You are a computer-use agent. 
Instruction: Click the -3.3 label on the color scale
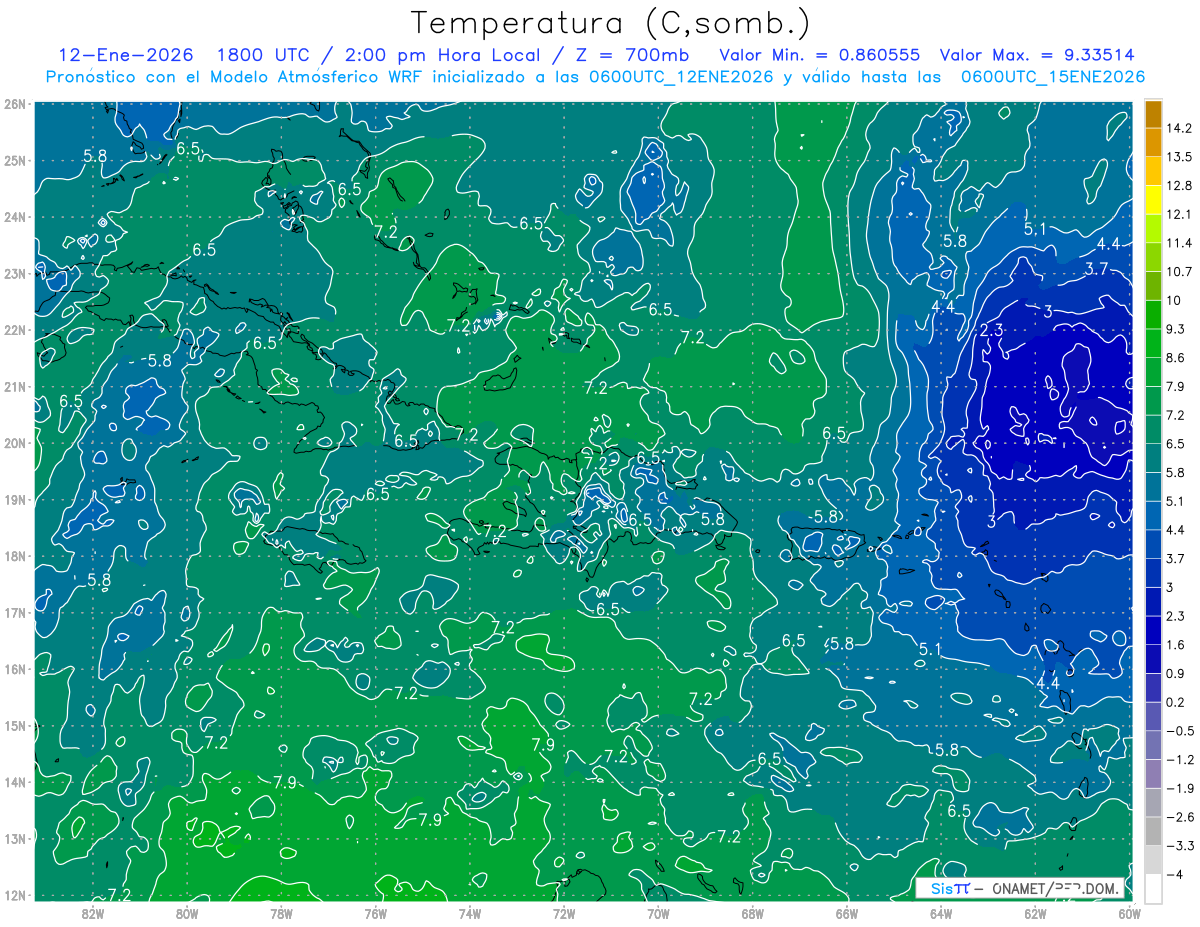pos(1181,846)
